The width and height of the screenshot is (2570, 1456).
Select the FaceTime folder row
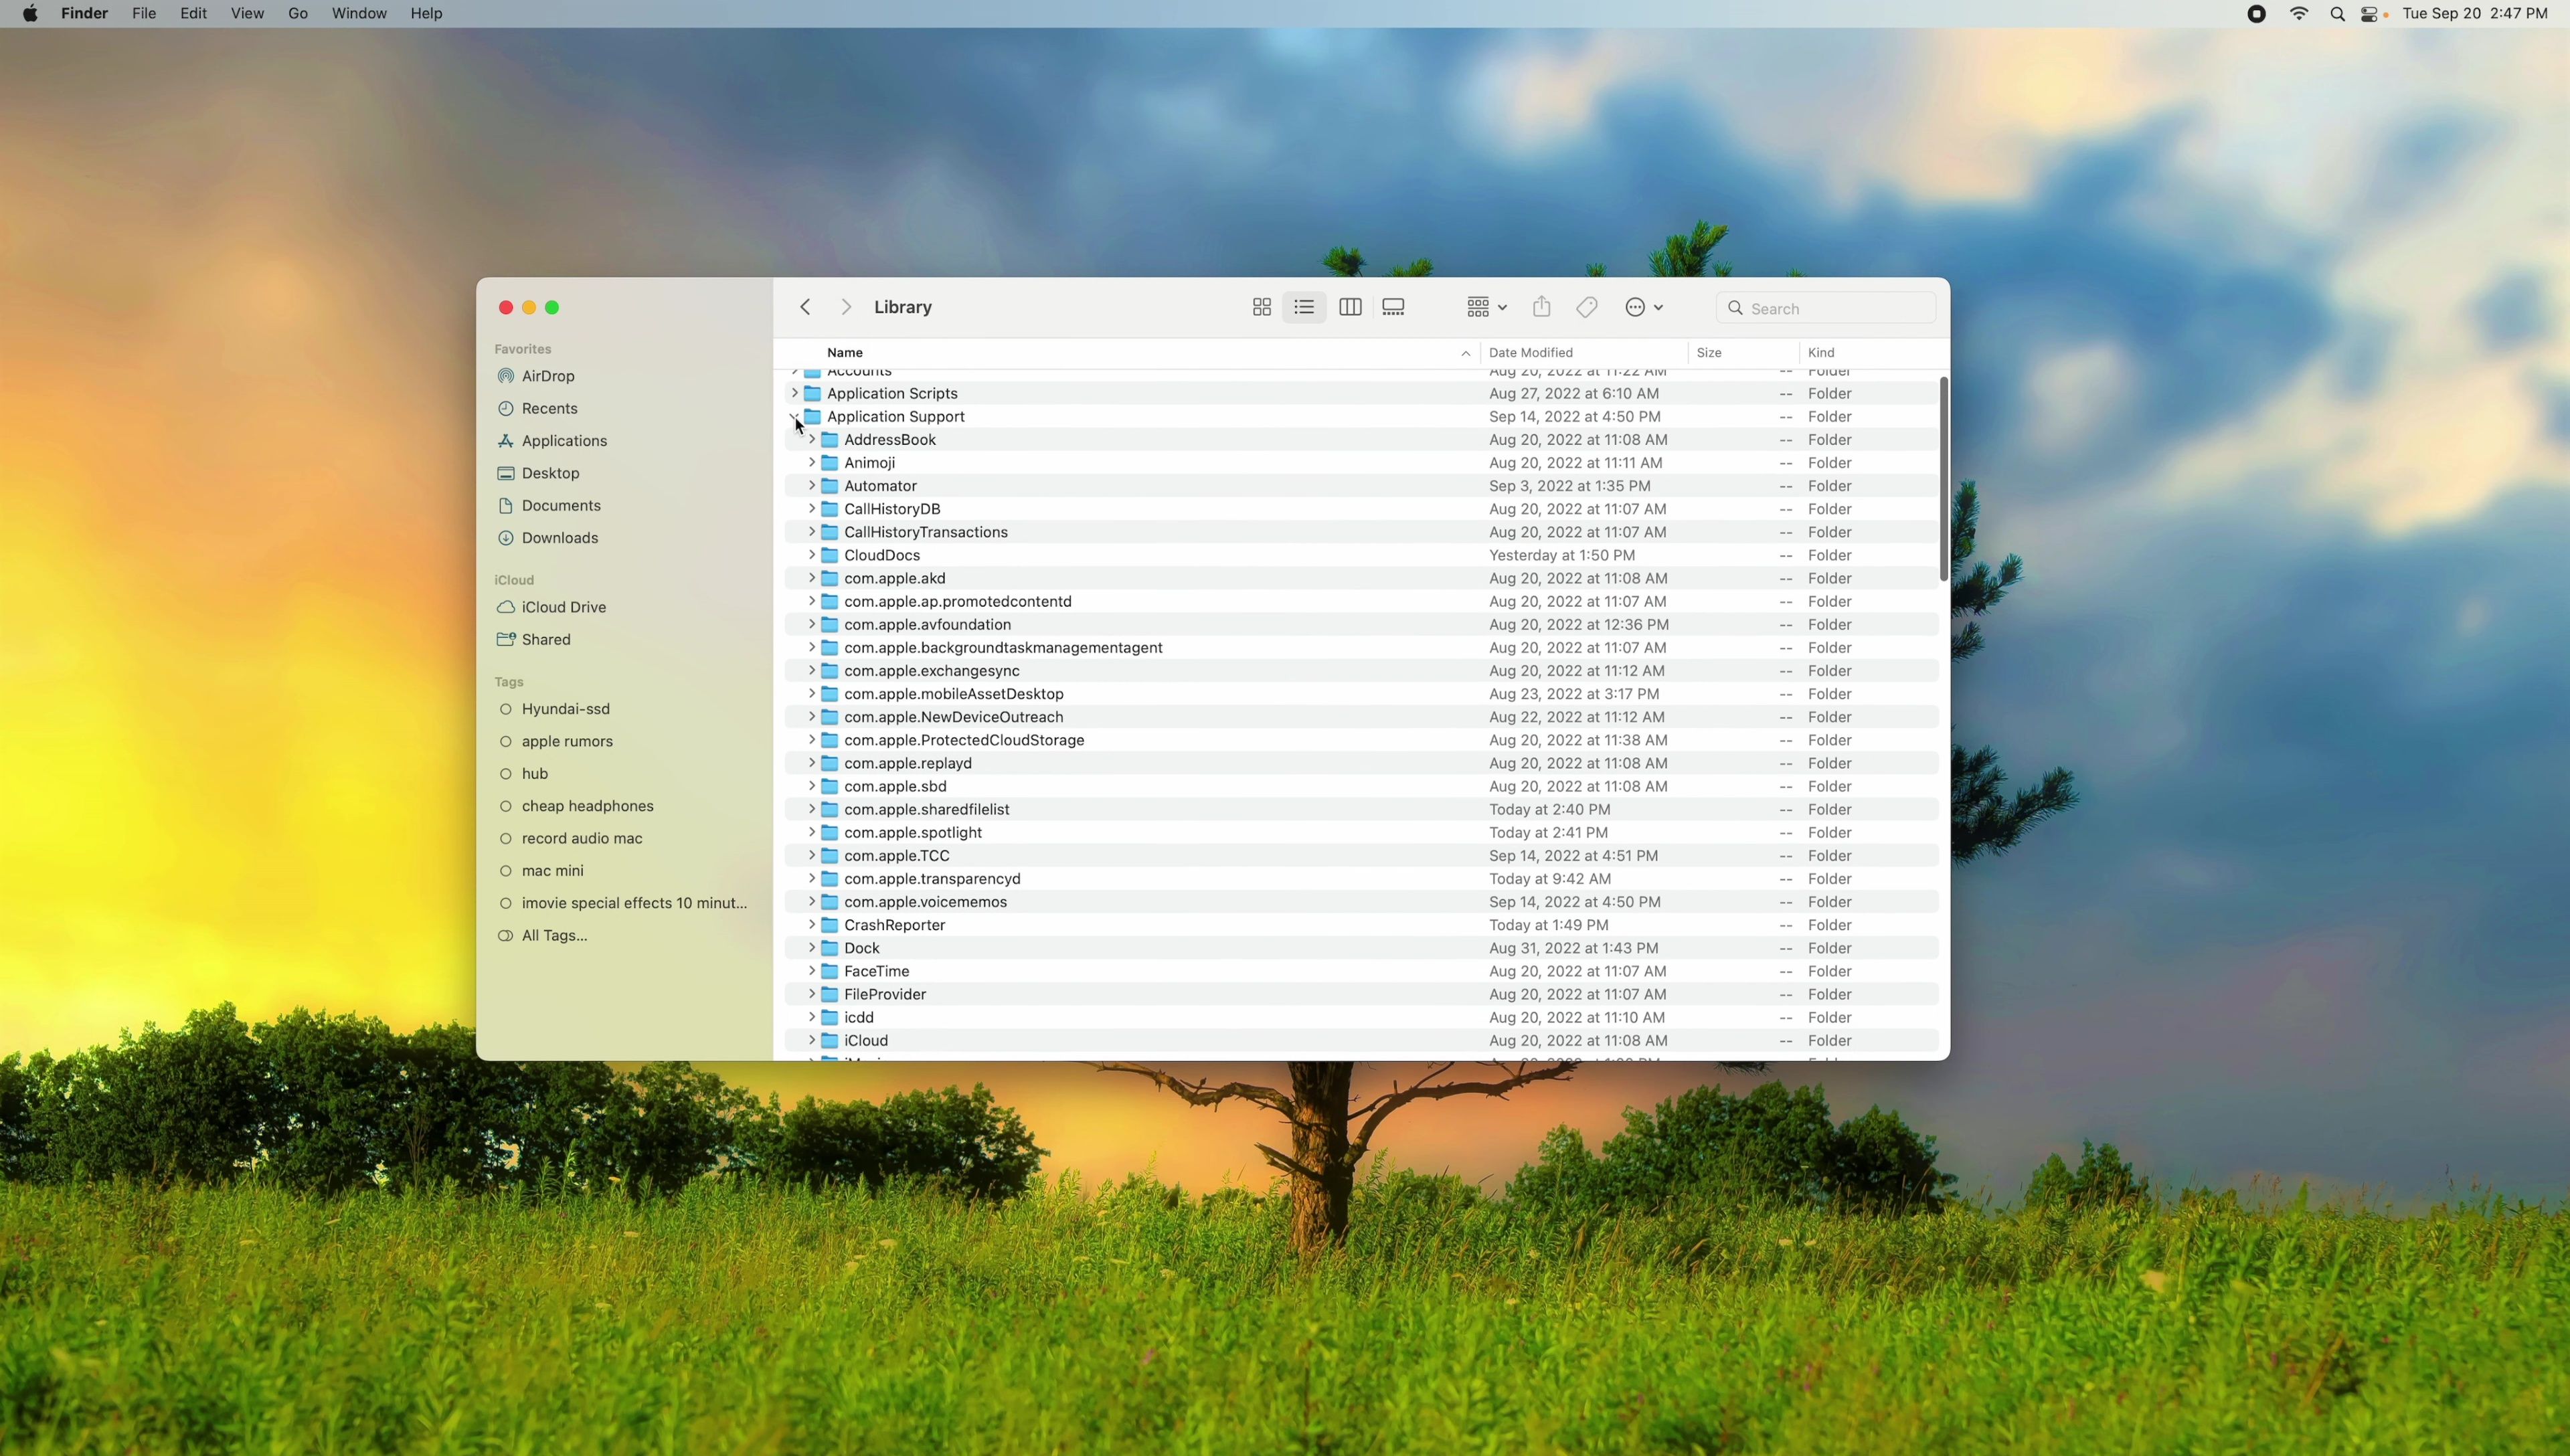pyautogui.click(x=1362, y=972)
